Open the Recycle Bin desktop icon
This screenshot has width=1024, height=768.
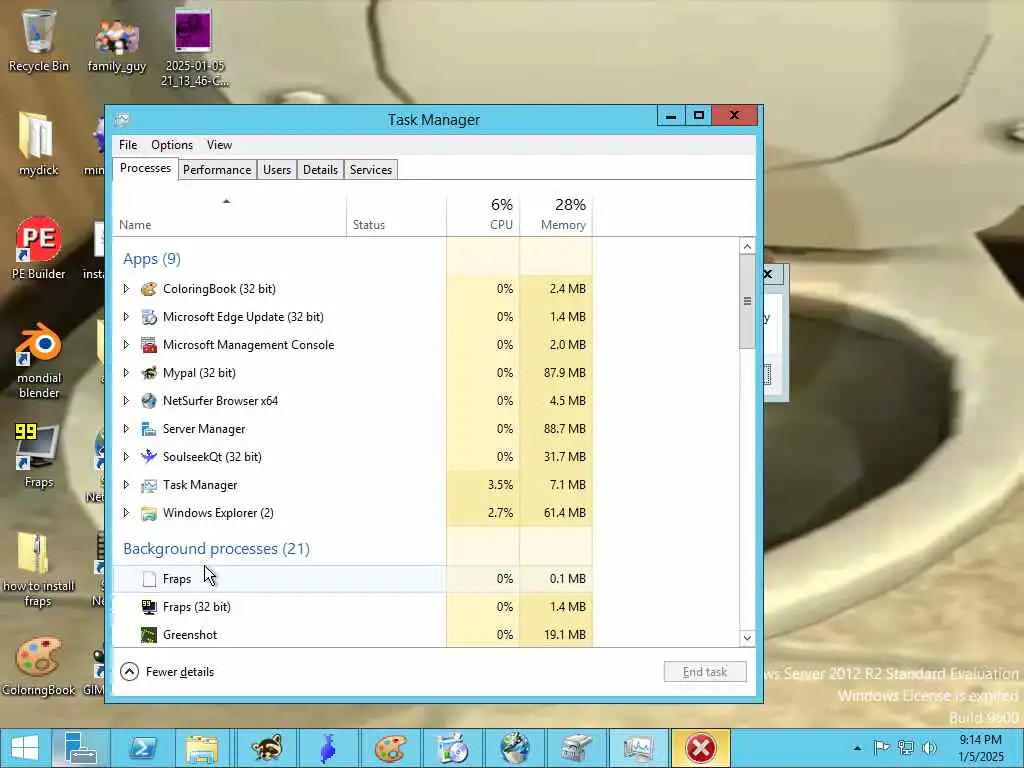coord(39,40)
